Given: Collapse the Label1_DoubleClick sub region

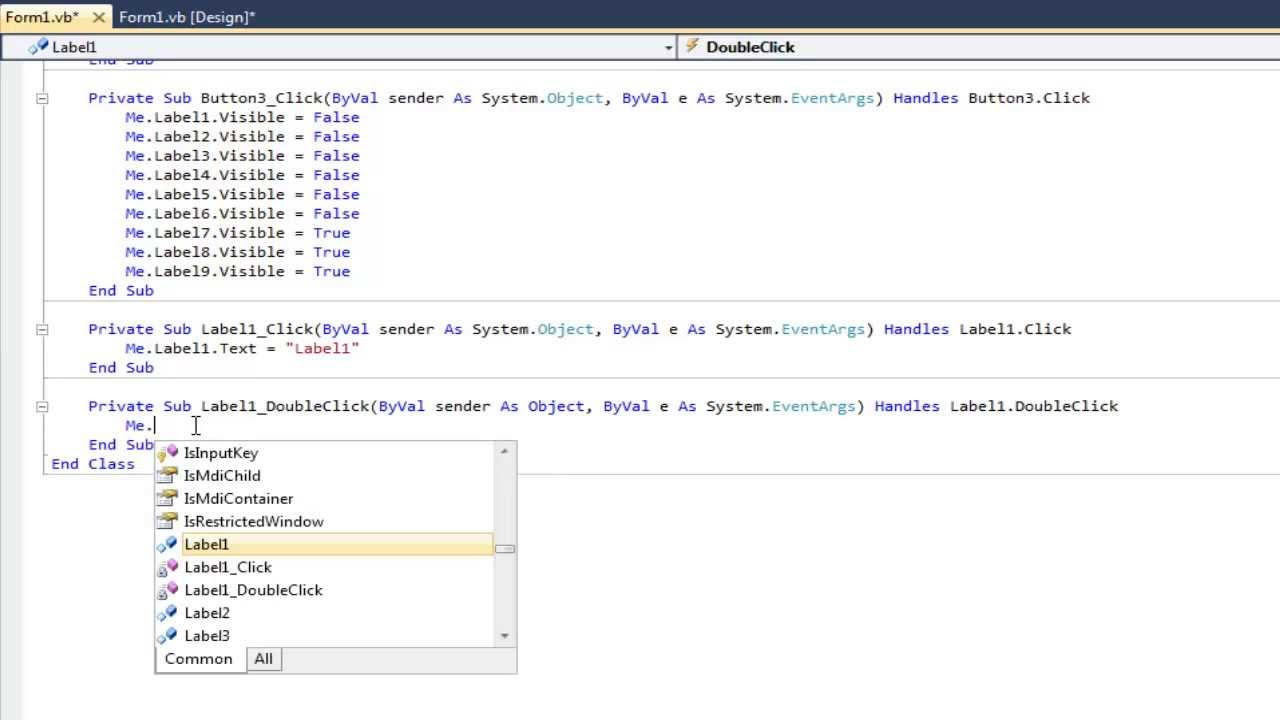Looking at the screenshot, I should [x=42, y=406].
